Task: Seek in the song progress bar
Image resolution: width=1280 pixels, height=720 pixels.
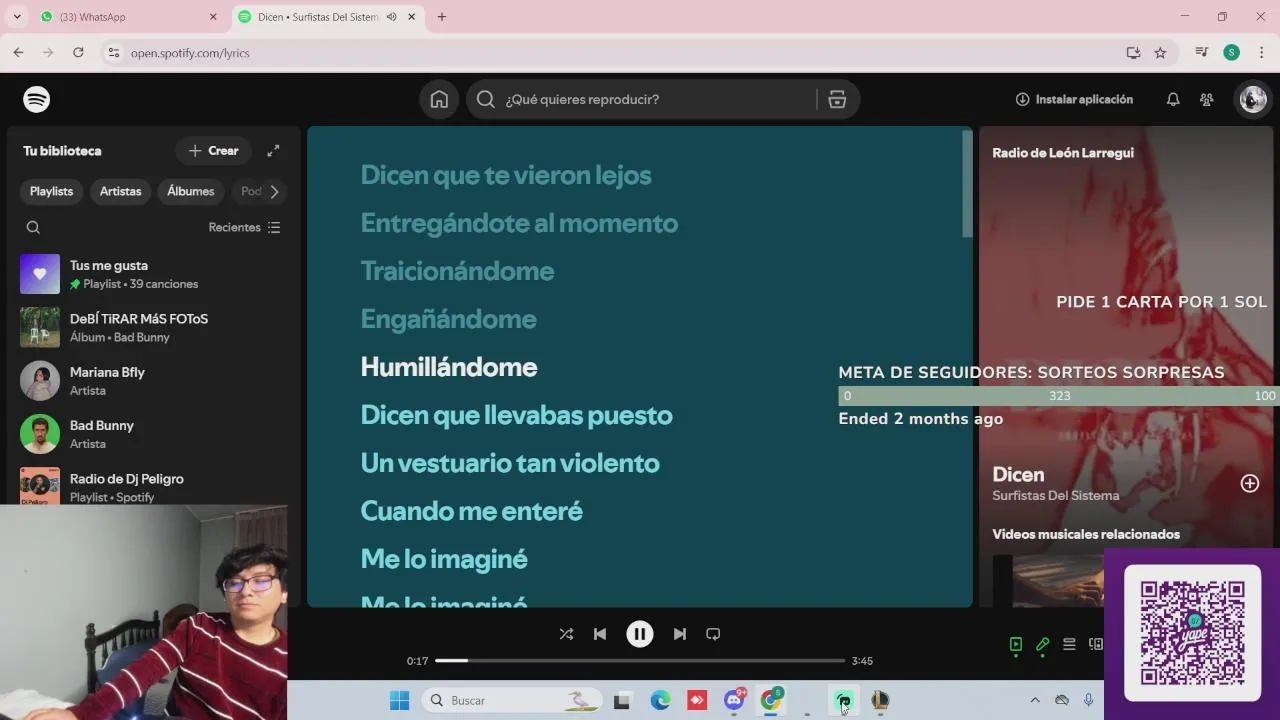Action: (640, 660)
